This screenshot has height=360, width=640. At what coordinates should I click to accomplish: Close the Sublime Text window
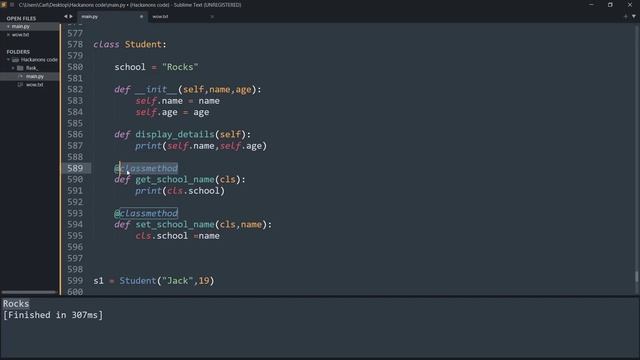click(630, 4)
